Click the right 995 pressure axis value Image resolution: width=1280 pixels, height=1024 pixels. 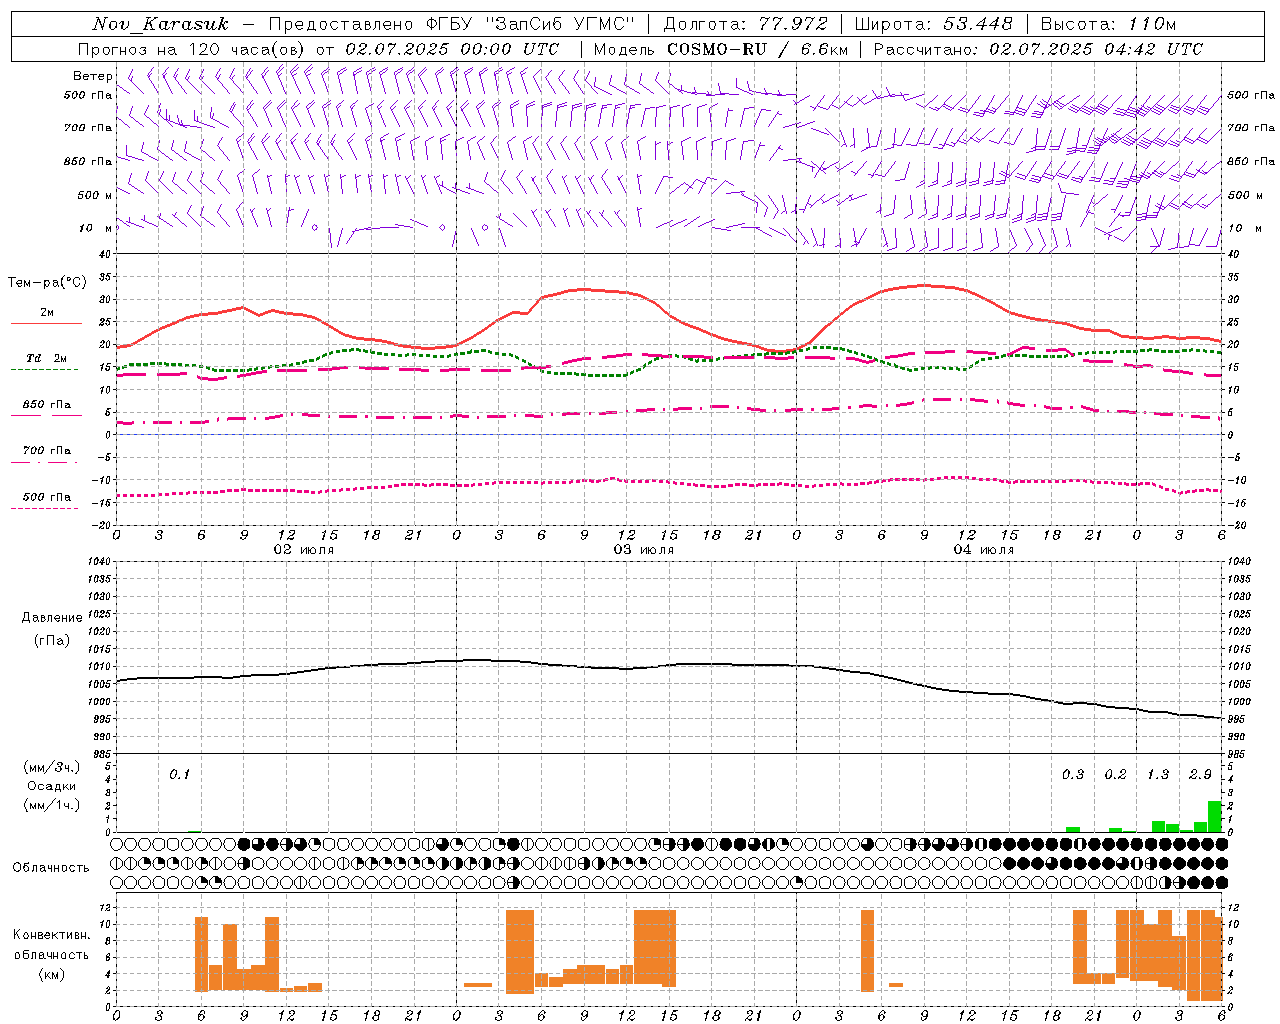[x=1236, y=719]
